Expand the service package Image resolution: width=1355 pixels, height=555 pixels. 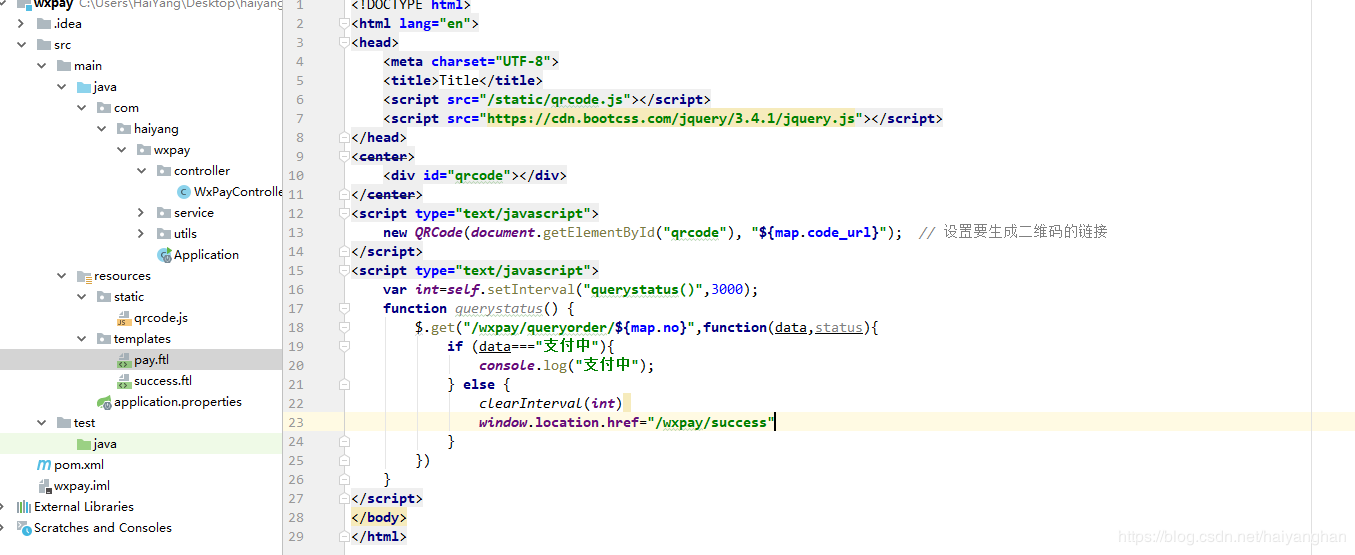pyautogui.click(x=142, y=213)
